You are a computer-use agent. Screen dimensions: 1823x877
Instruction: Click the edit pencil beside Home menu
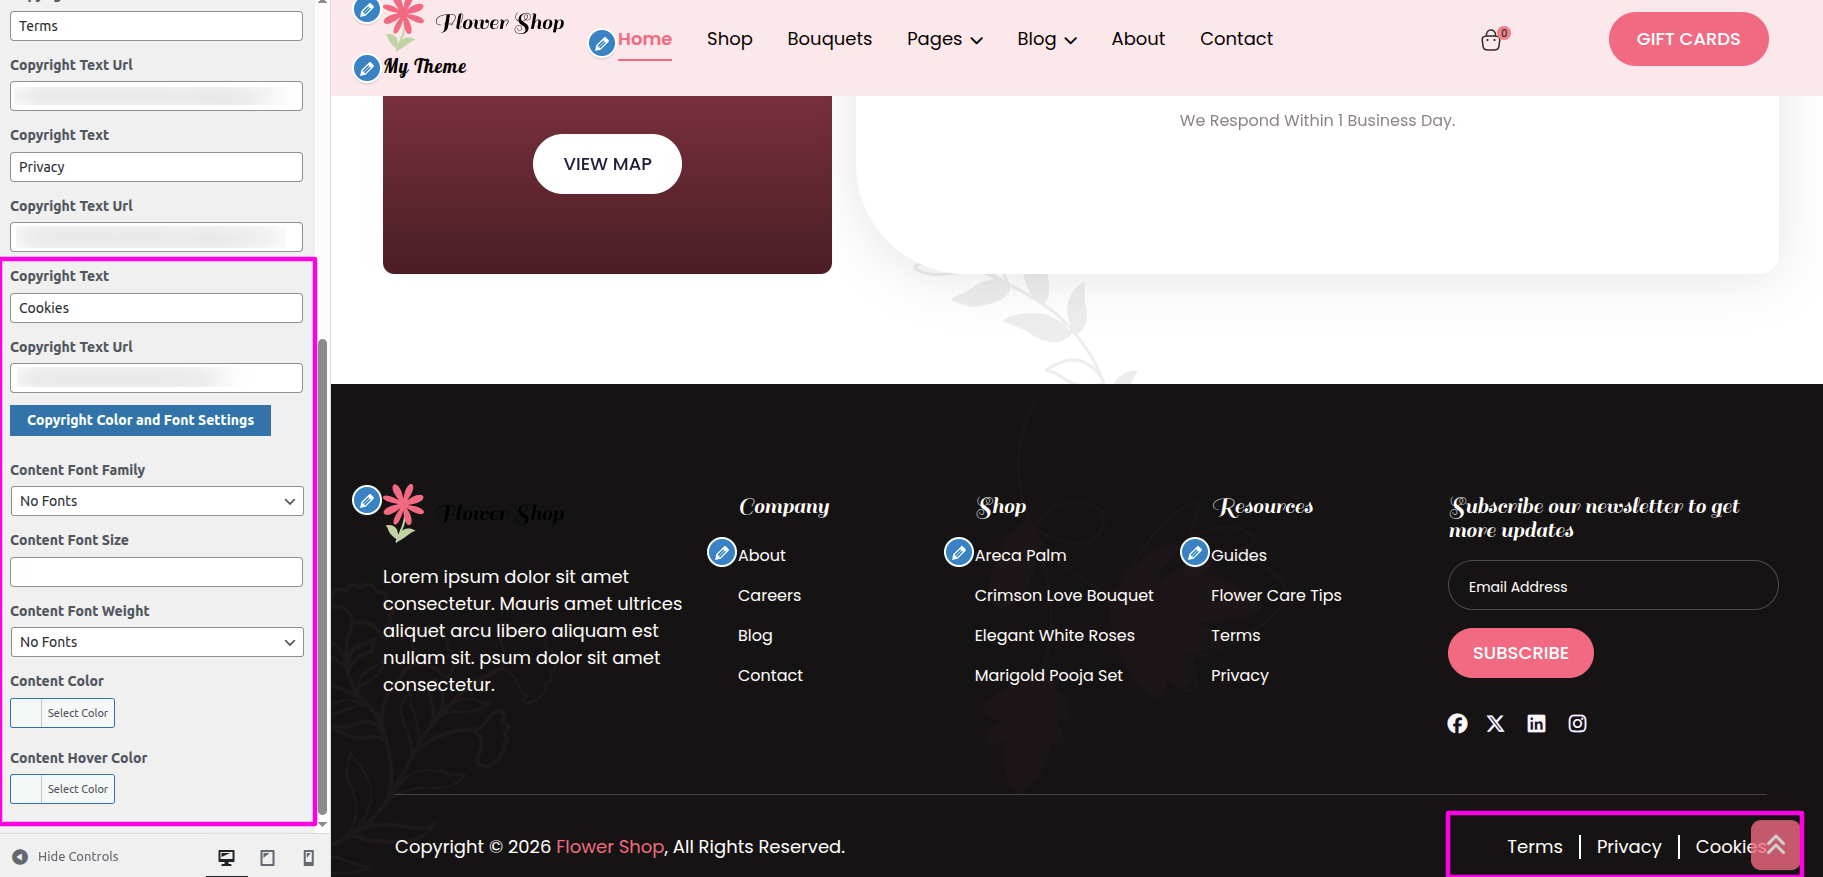click(601, 43)
